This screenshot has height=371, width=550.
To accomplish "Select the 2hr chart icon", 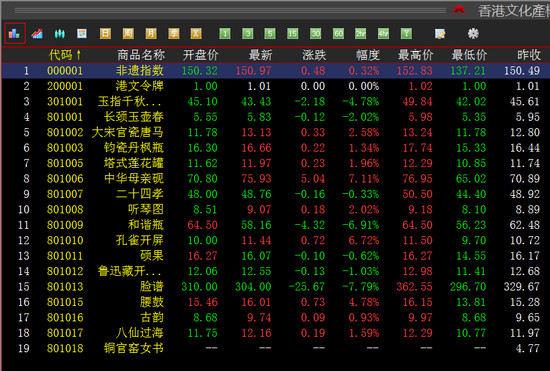I will pos(361,33).
